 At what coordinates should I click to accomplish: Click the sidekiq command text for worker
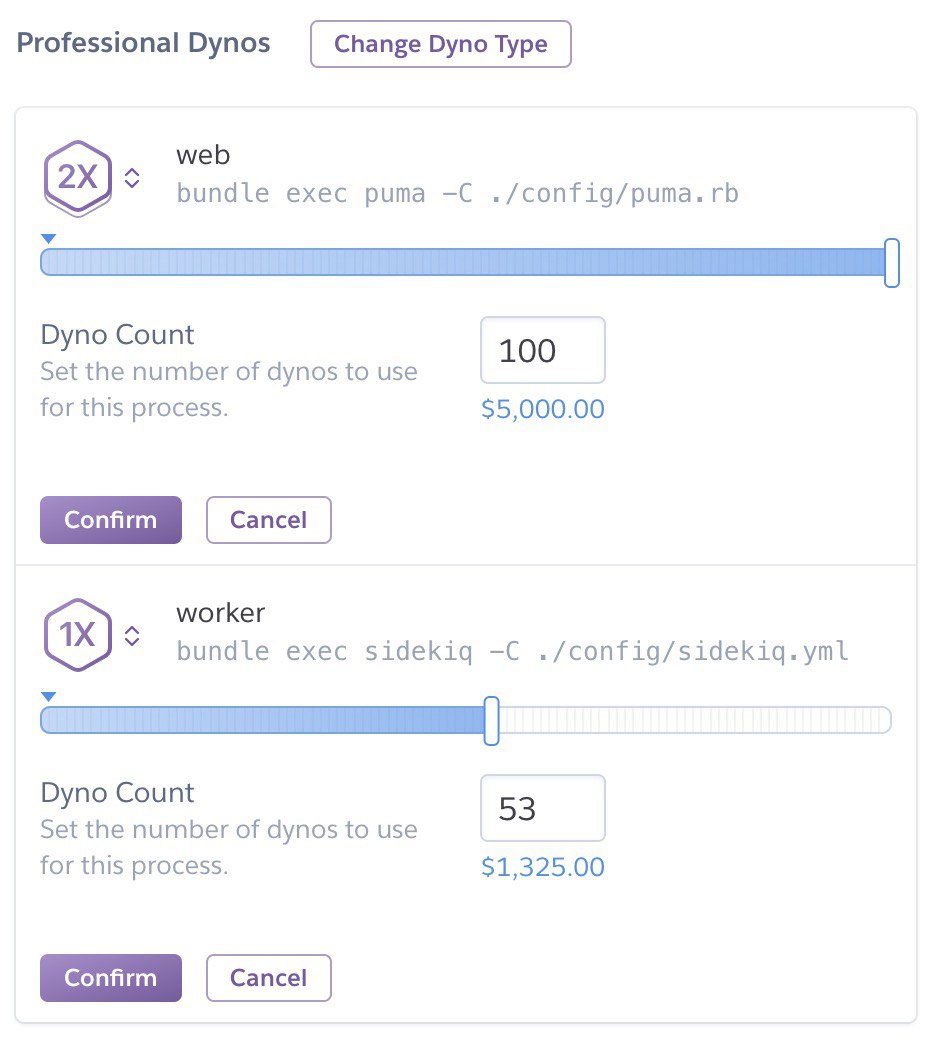pos(512,652)
